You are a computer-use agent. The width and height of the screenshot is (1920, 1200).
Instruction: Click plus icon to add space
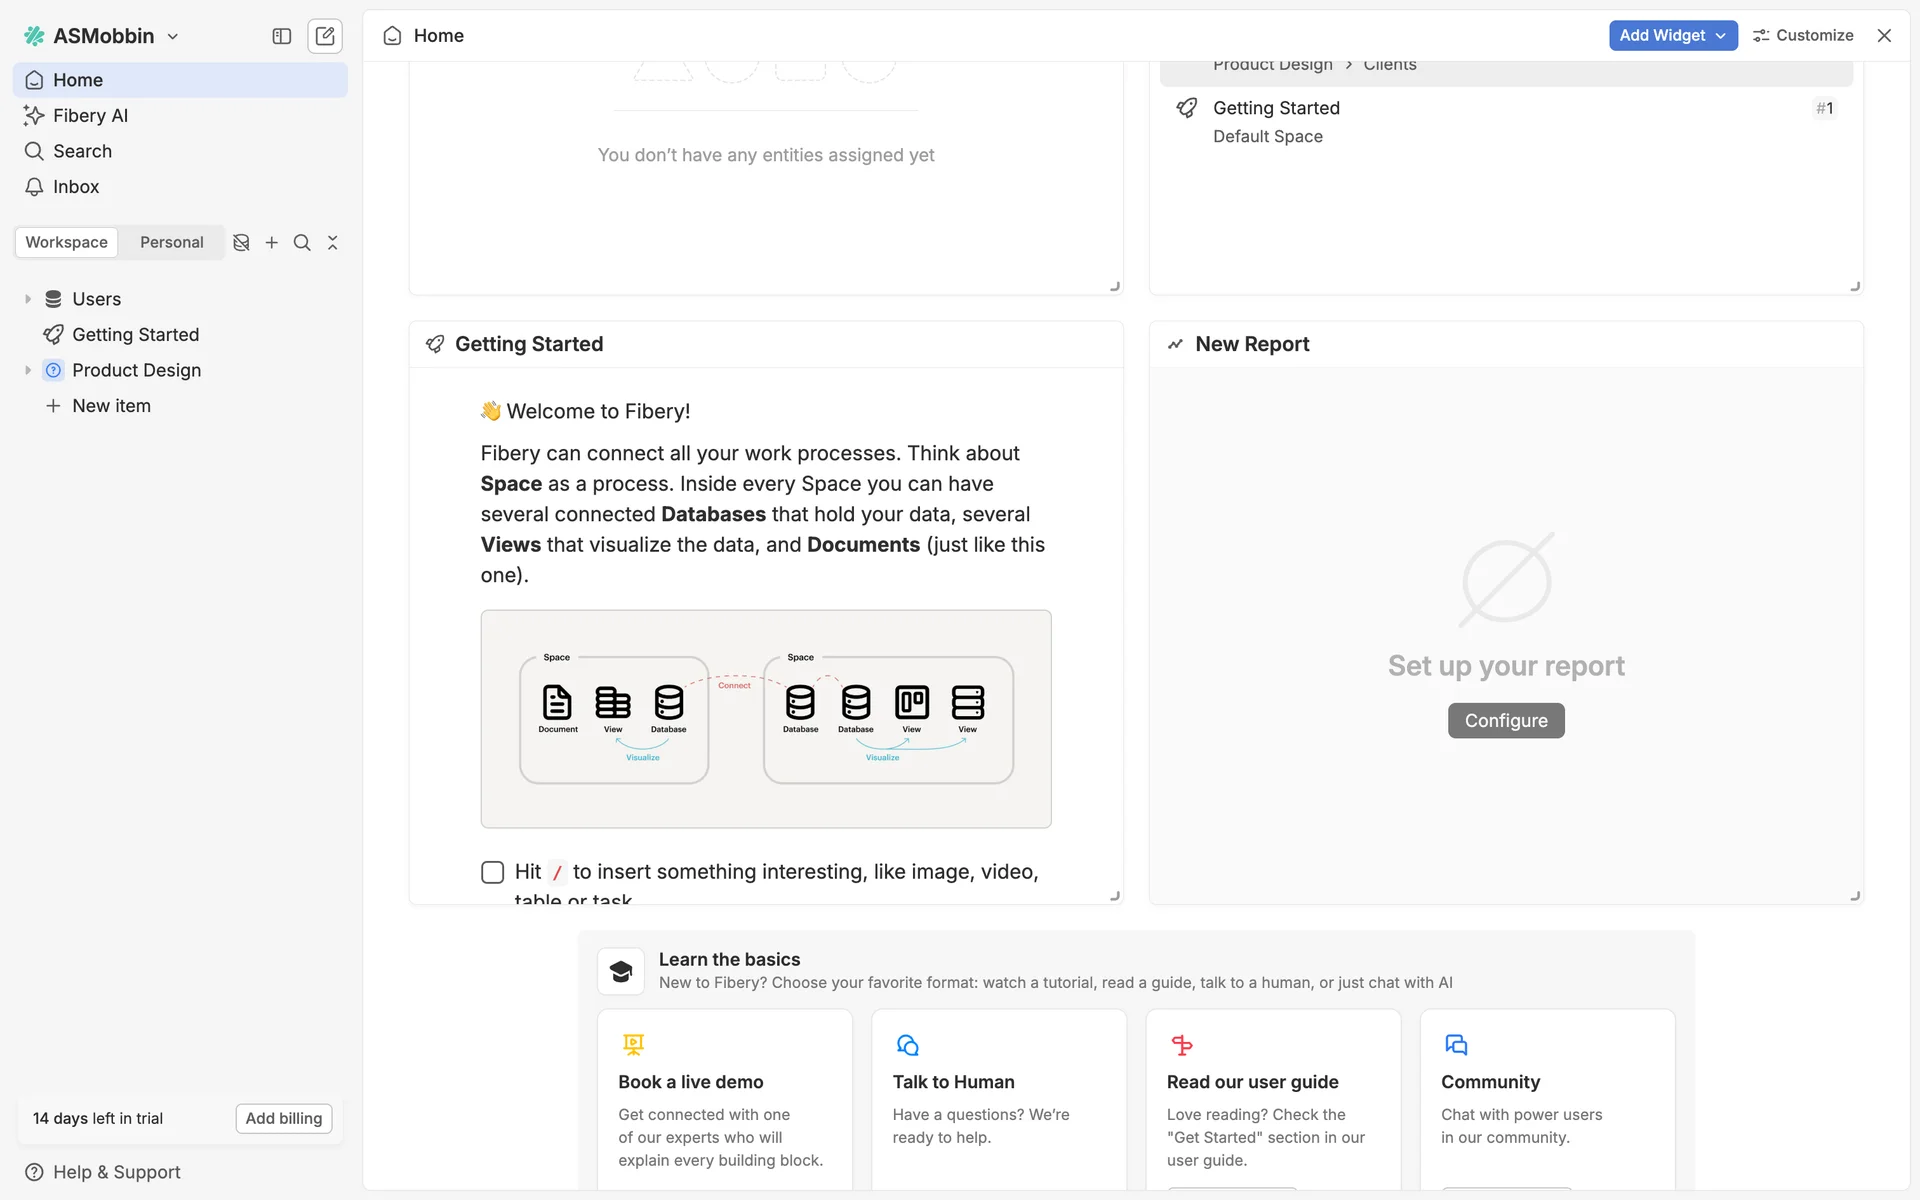click(x=271, y=243)
